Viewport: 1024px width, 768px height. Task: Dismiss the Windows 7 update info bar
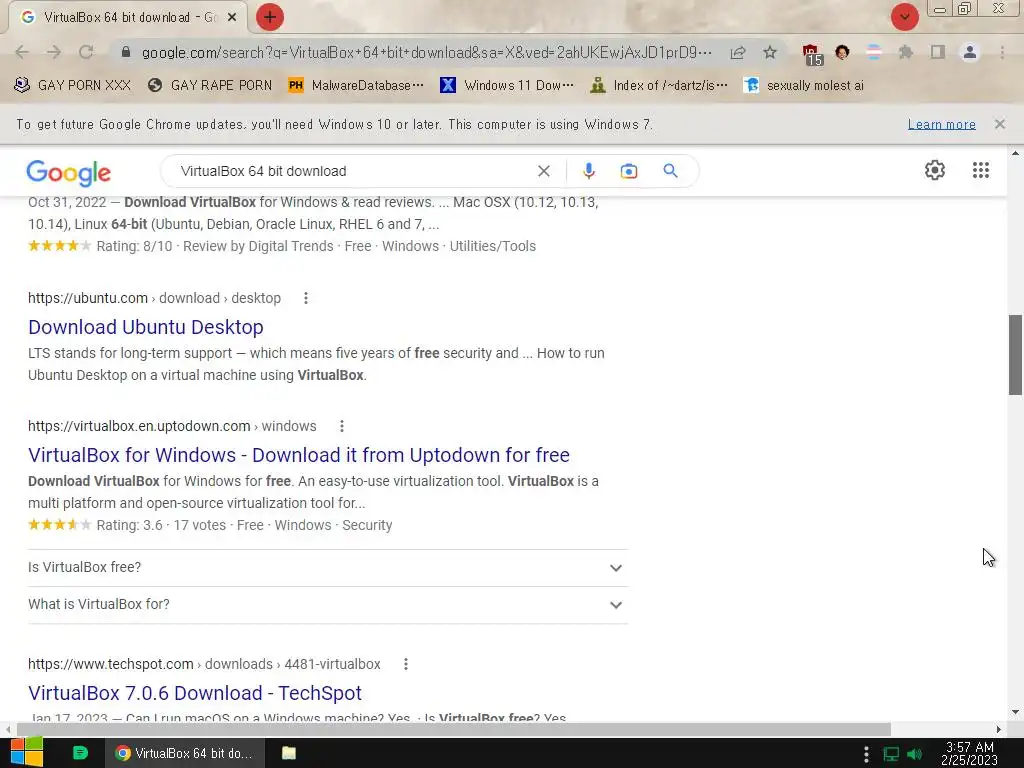tap(999, 124)
